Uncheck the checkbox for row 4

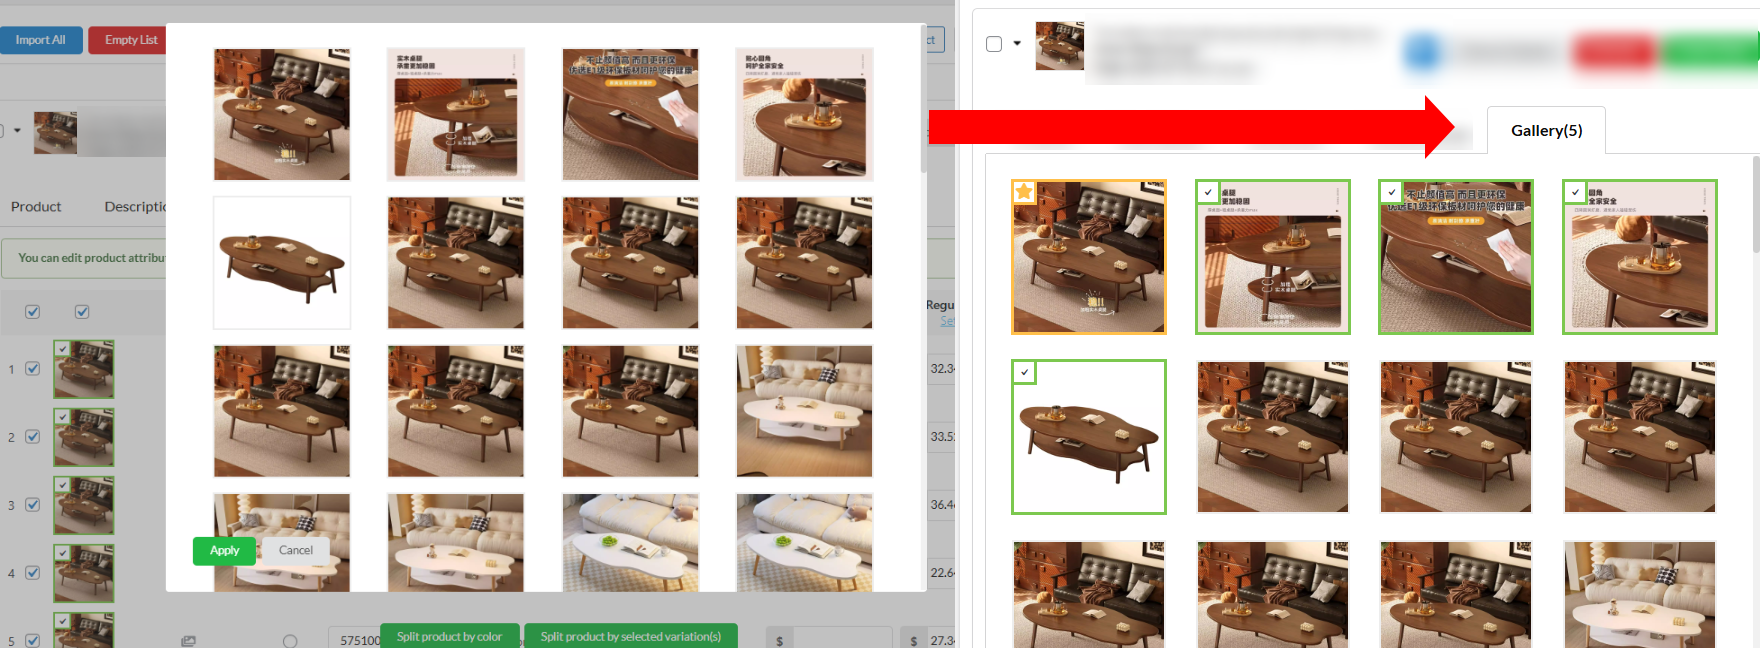(x=33, y=573)
